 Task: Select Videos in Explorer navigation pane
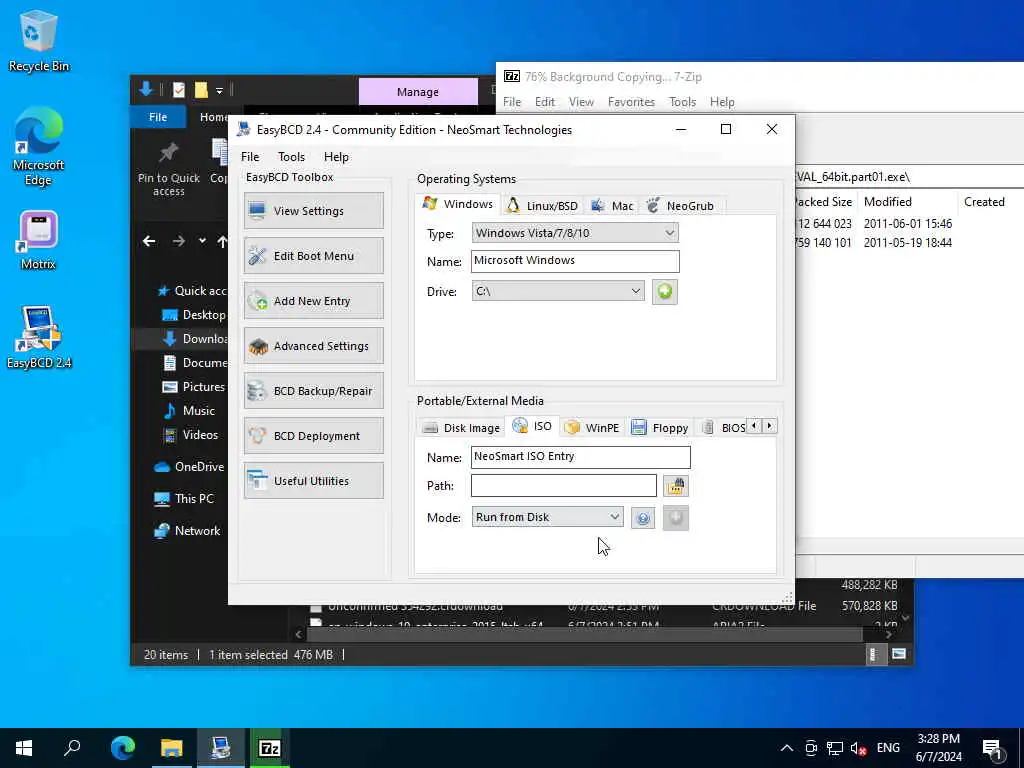[191, 435]
